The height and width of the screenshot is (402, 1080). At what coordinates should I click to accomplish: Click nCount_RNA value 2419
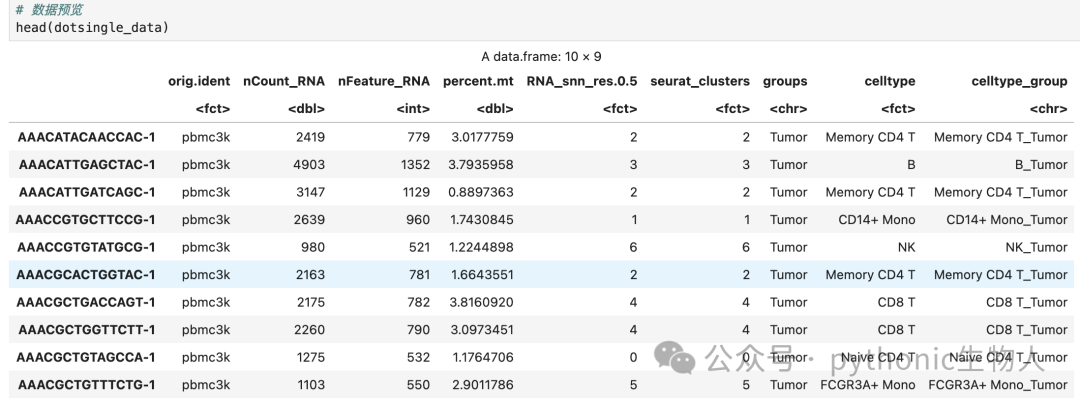310,137
